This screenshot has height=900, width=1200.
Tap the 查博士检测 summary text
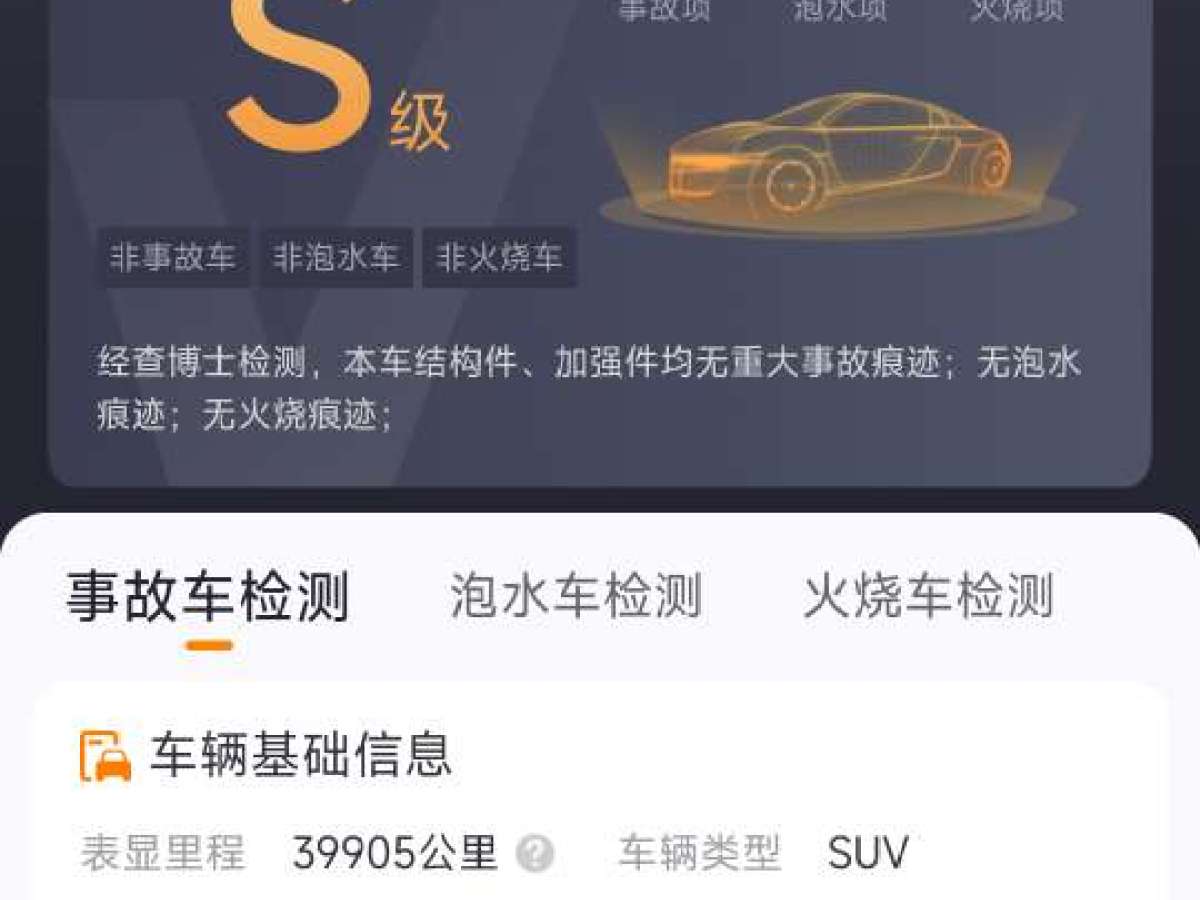click(x=589, y=389)
